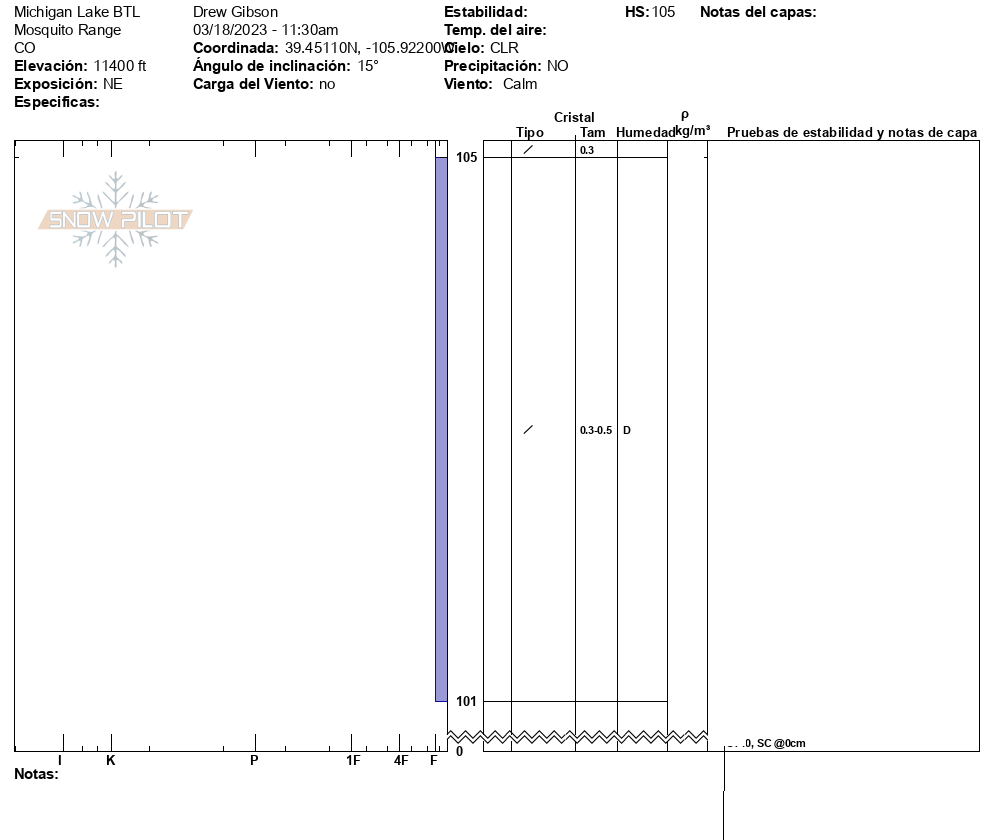Click the Humedad column header
Screen dimensions: 994x840
point(645,132)
